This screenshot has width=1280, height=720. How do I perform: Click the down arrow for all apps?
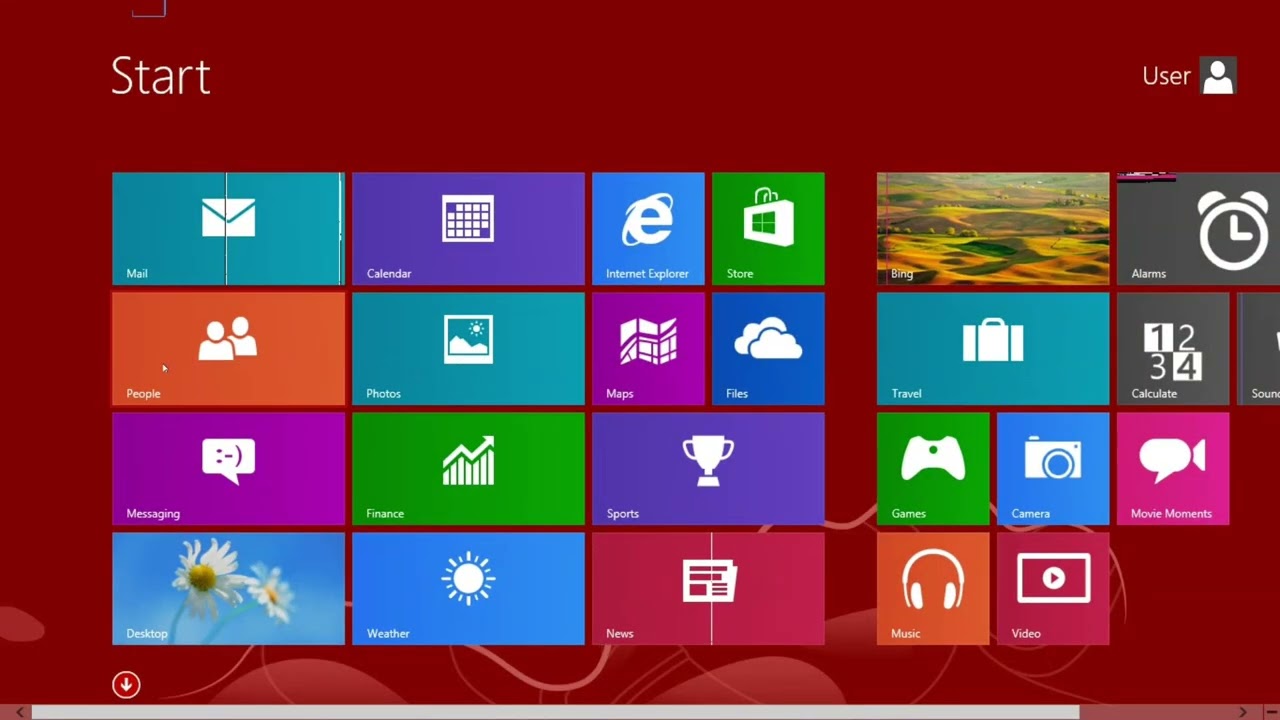point(126,685)
